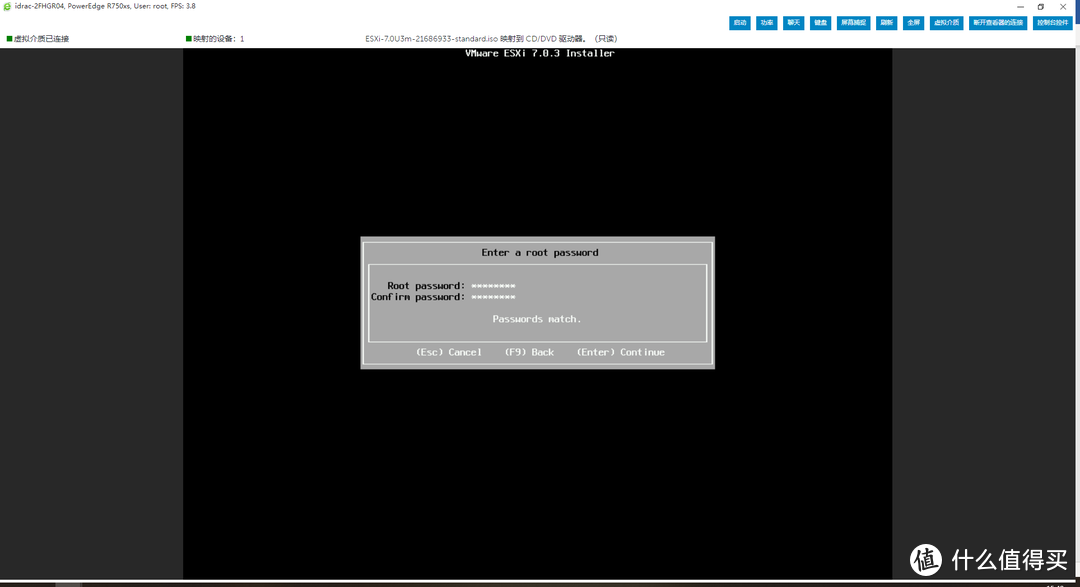Click the ESXi ISO mapping status text
1080x587 pixels.
click(x=491, y=39)
